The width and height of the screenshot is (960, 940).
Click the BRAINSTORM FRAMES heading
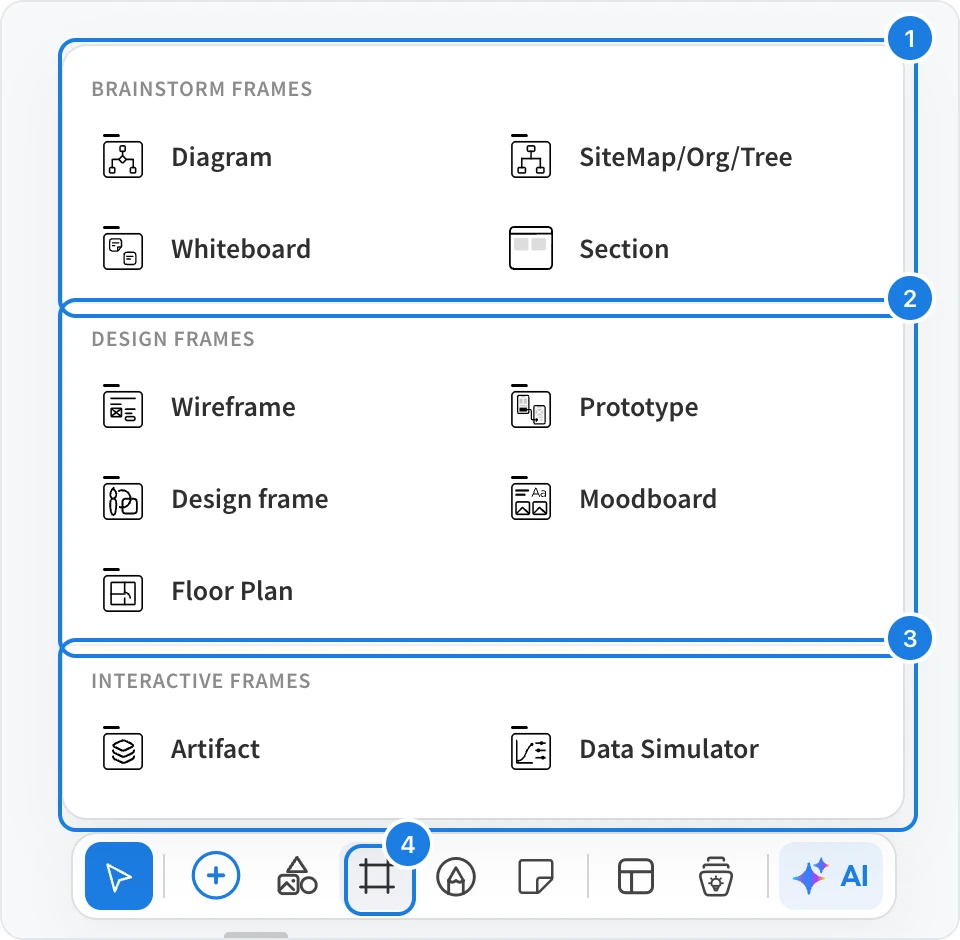click(x=201, y=89)
